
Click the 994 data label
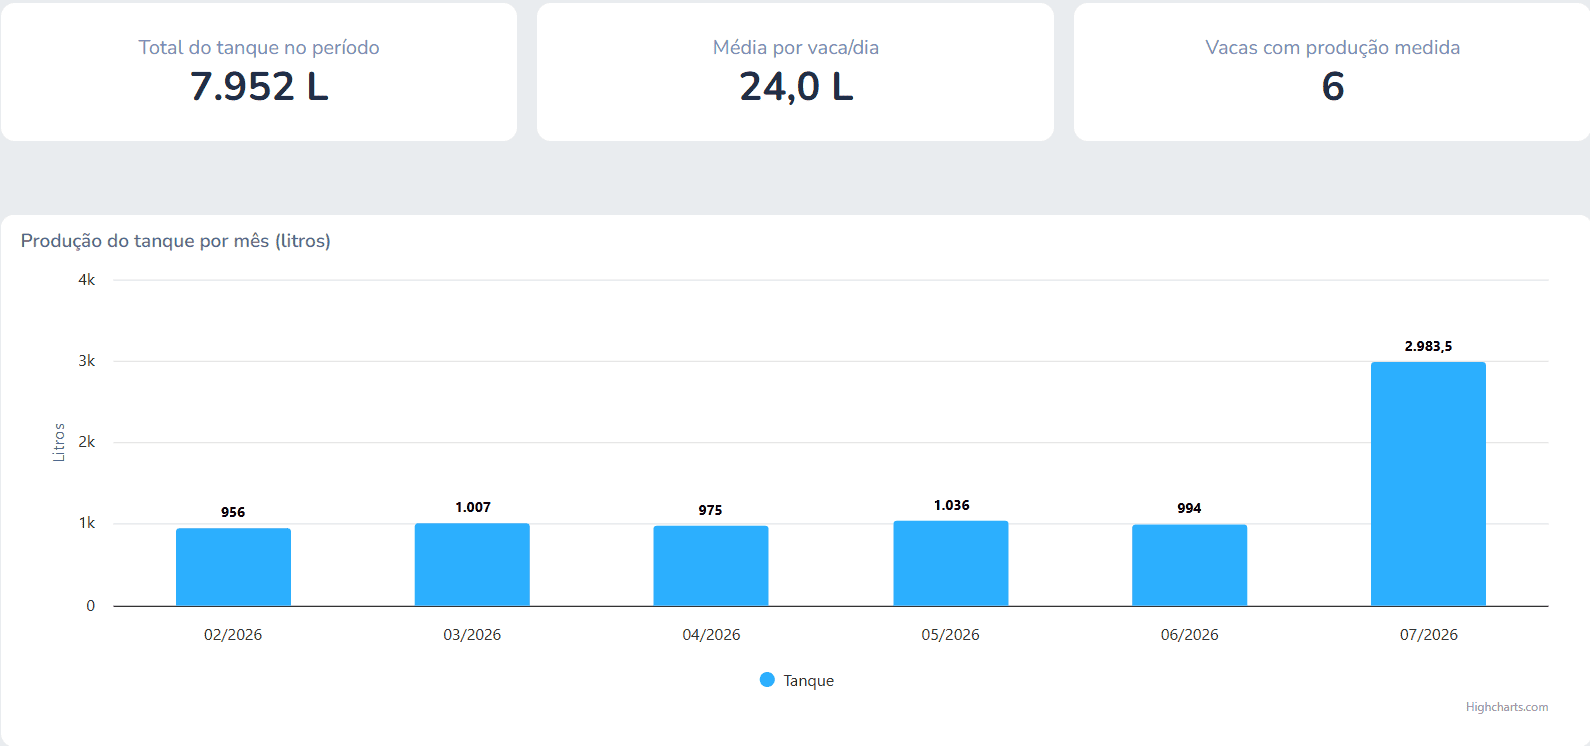coord(1189,508)
